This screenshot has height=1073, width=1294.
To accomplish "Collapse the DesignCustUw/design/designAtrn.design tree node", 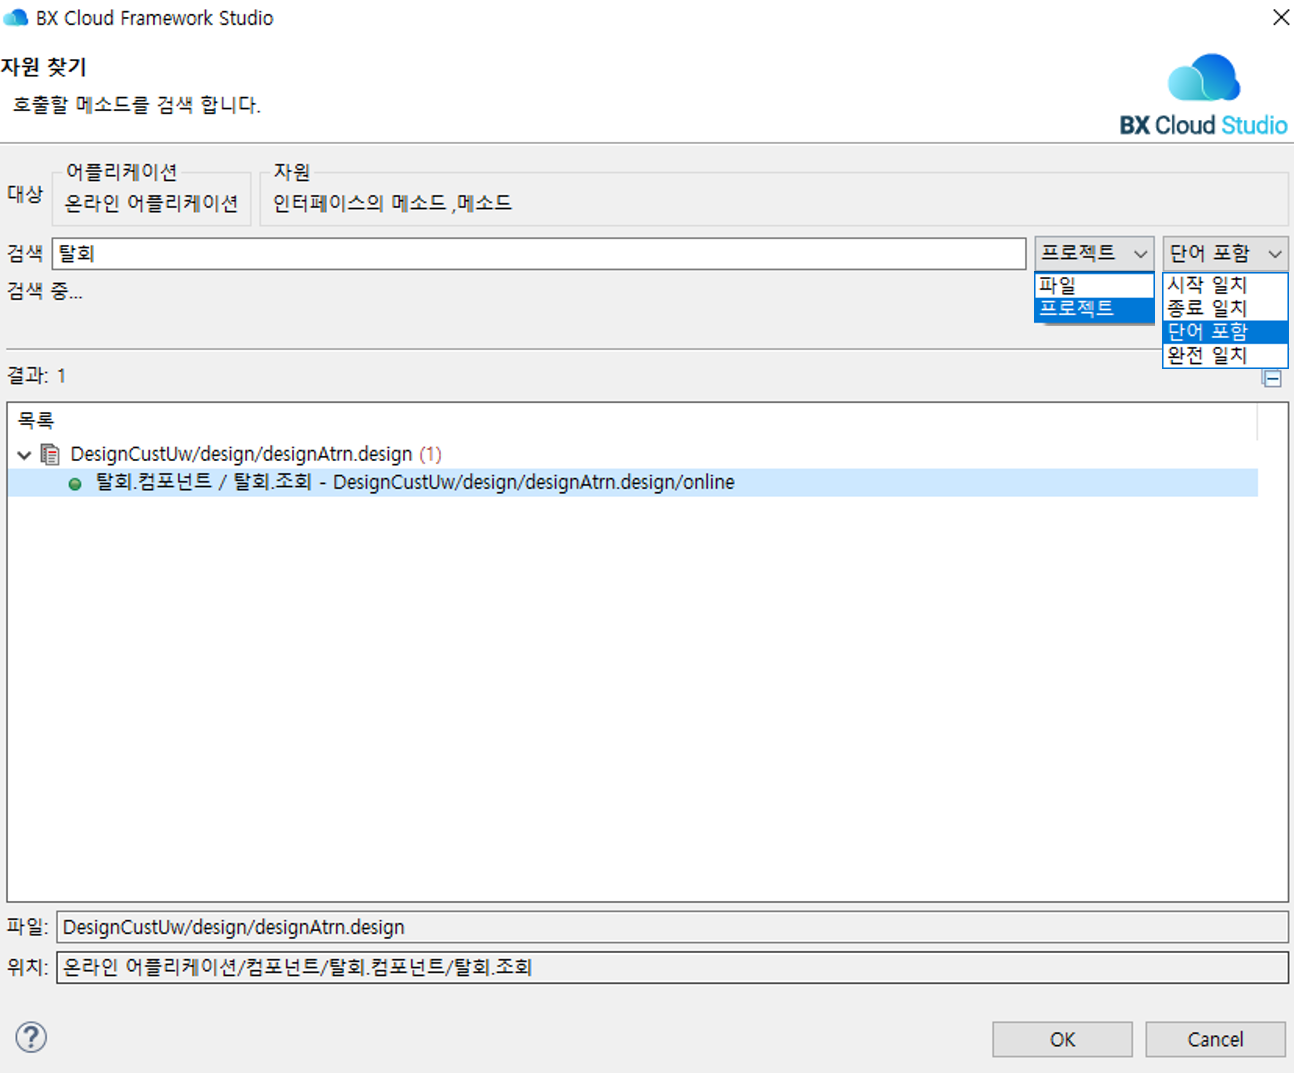I will pos(23,454).
